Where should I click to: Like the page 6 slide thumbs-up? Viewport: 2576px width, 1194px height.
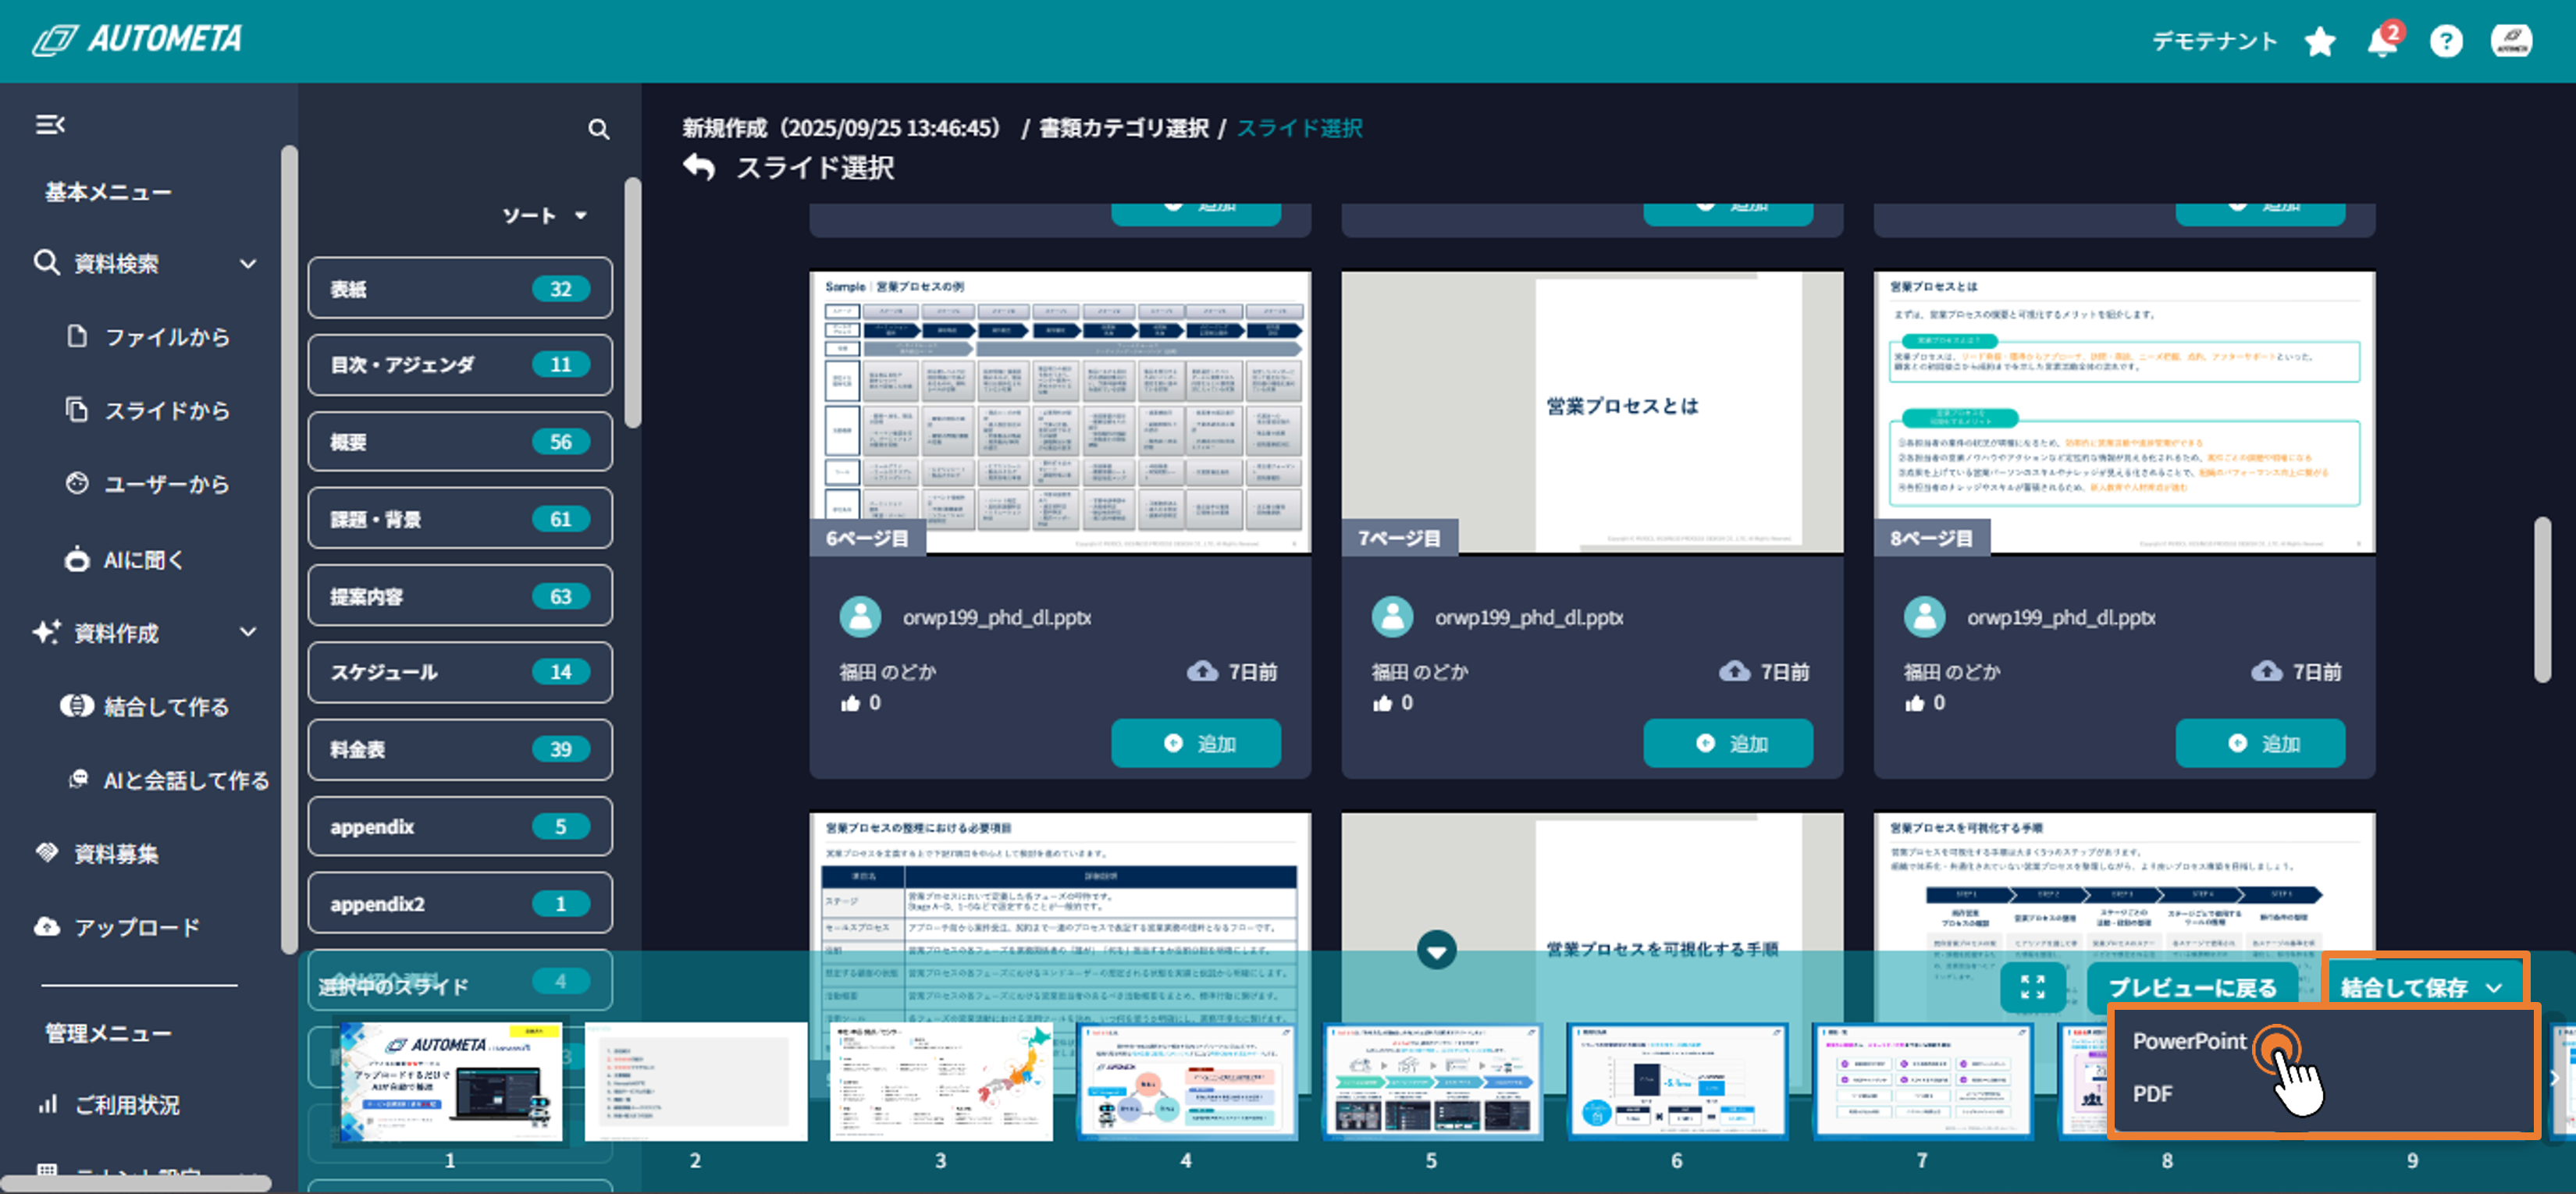[851, 703]
